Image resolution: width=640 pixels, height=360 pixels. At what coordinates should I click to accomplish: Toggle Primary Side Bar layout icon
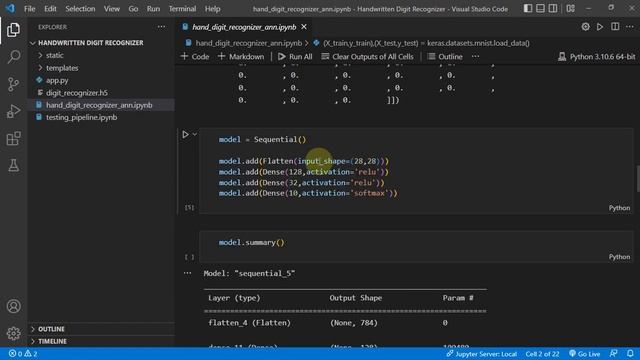[528, 8]
